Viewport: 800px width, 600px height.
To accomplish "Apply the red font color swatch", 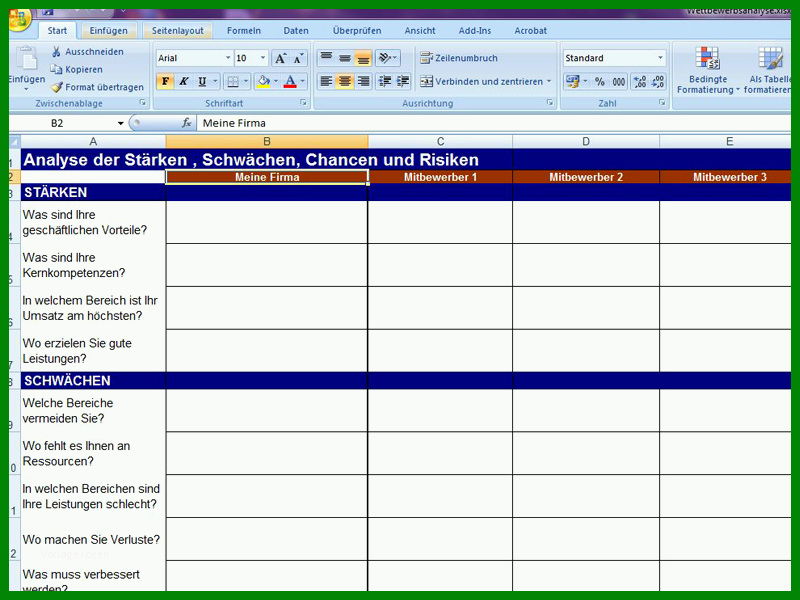I will pos(290,81).
